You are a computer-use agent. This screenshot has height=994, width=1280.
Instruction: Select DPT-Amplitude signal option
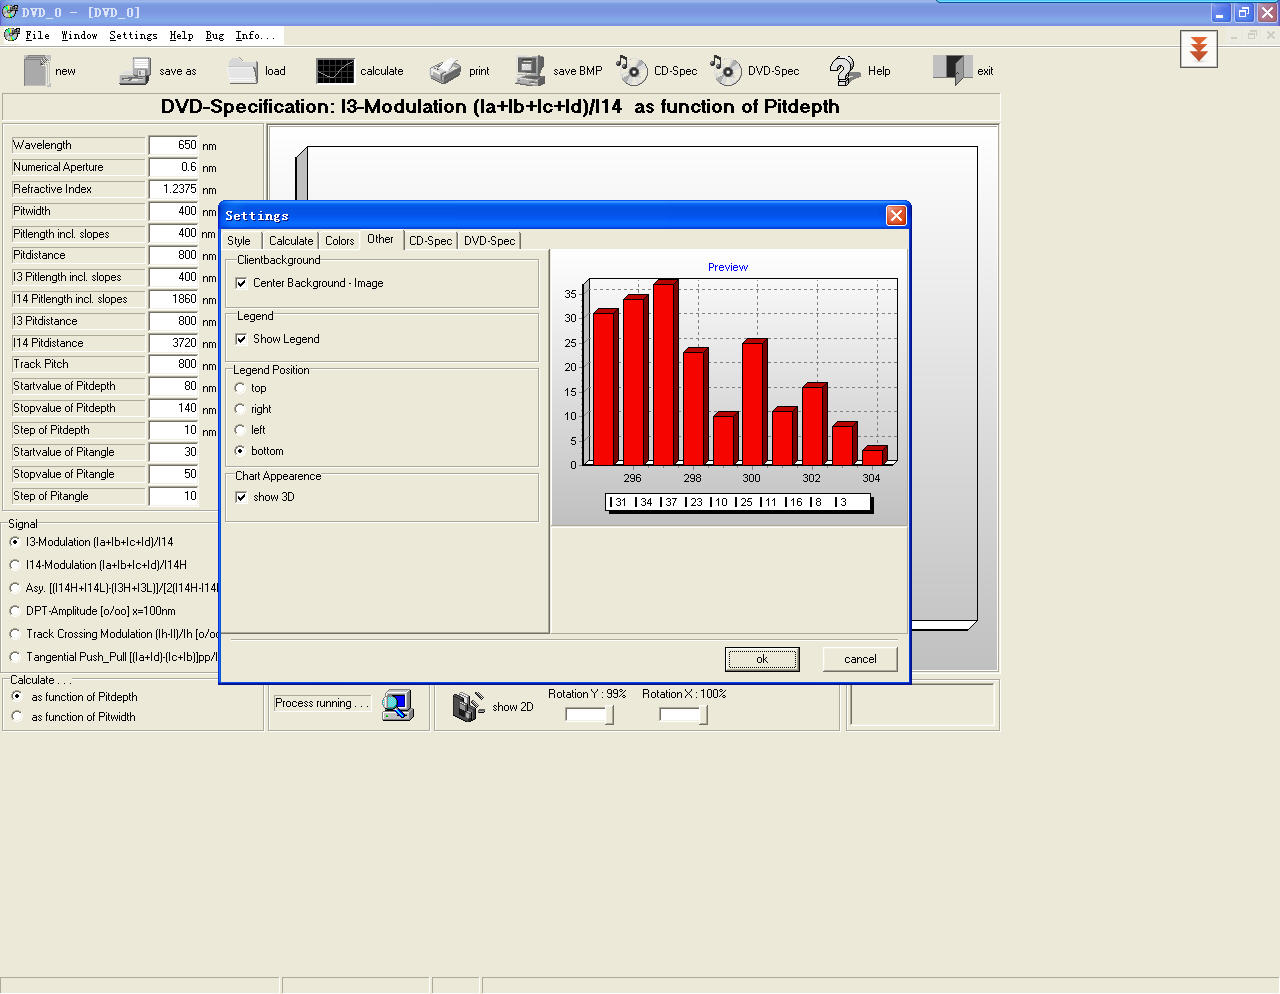(x=15, y=611)
